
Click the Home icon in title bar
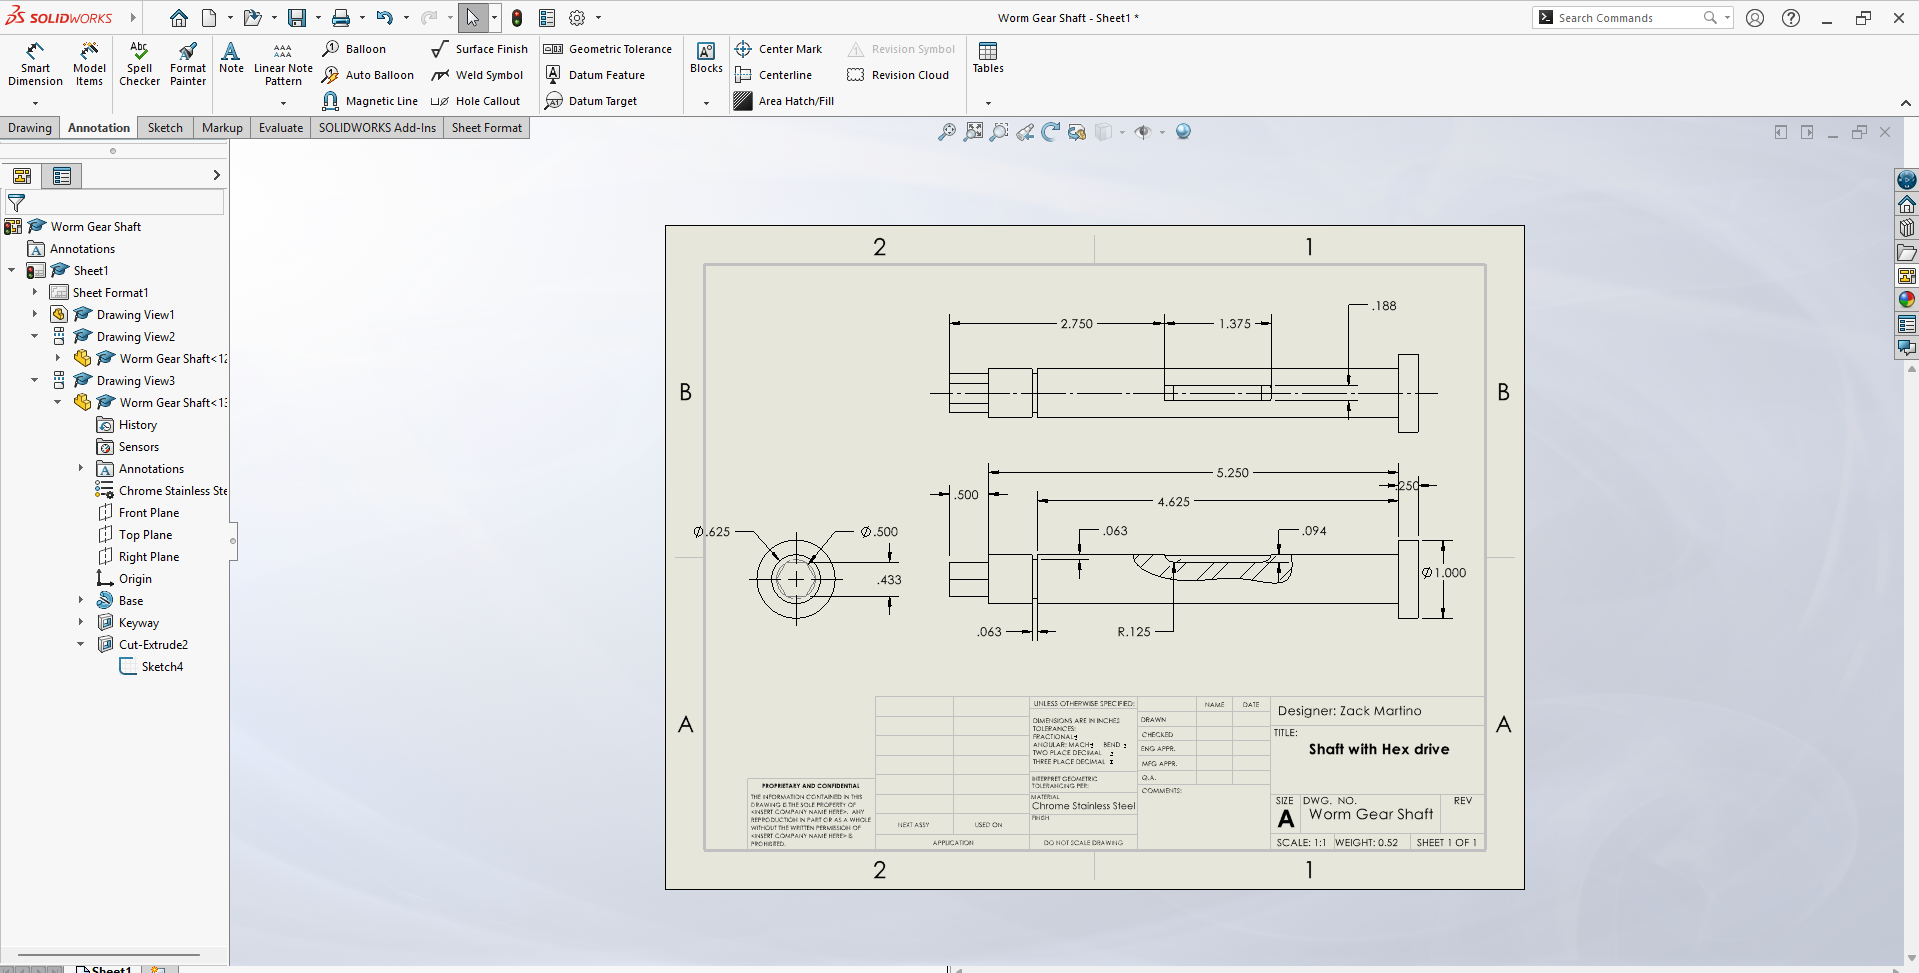click(x=178, y=18)
